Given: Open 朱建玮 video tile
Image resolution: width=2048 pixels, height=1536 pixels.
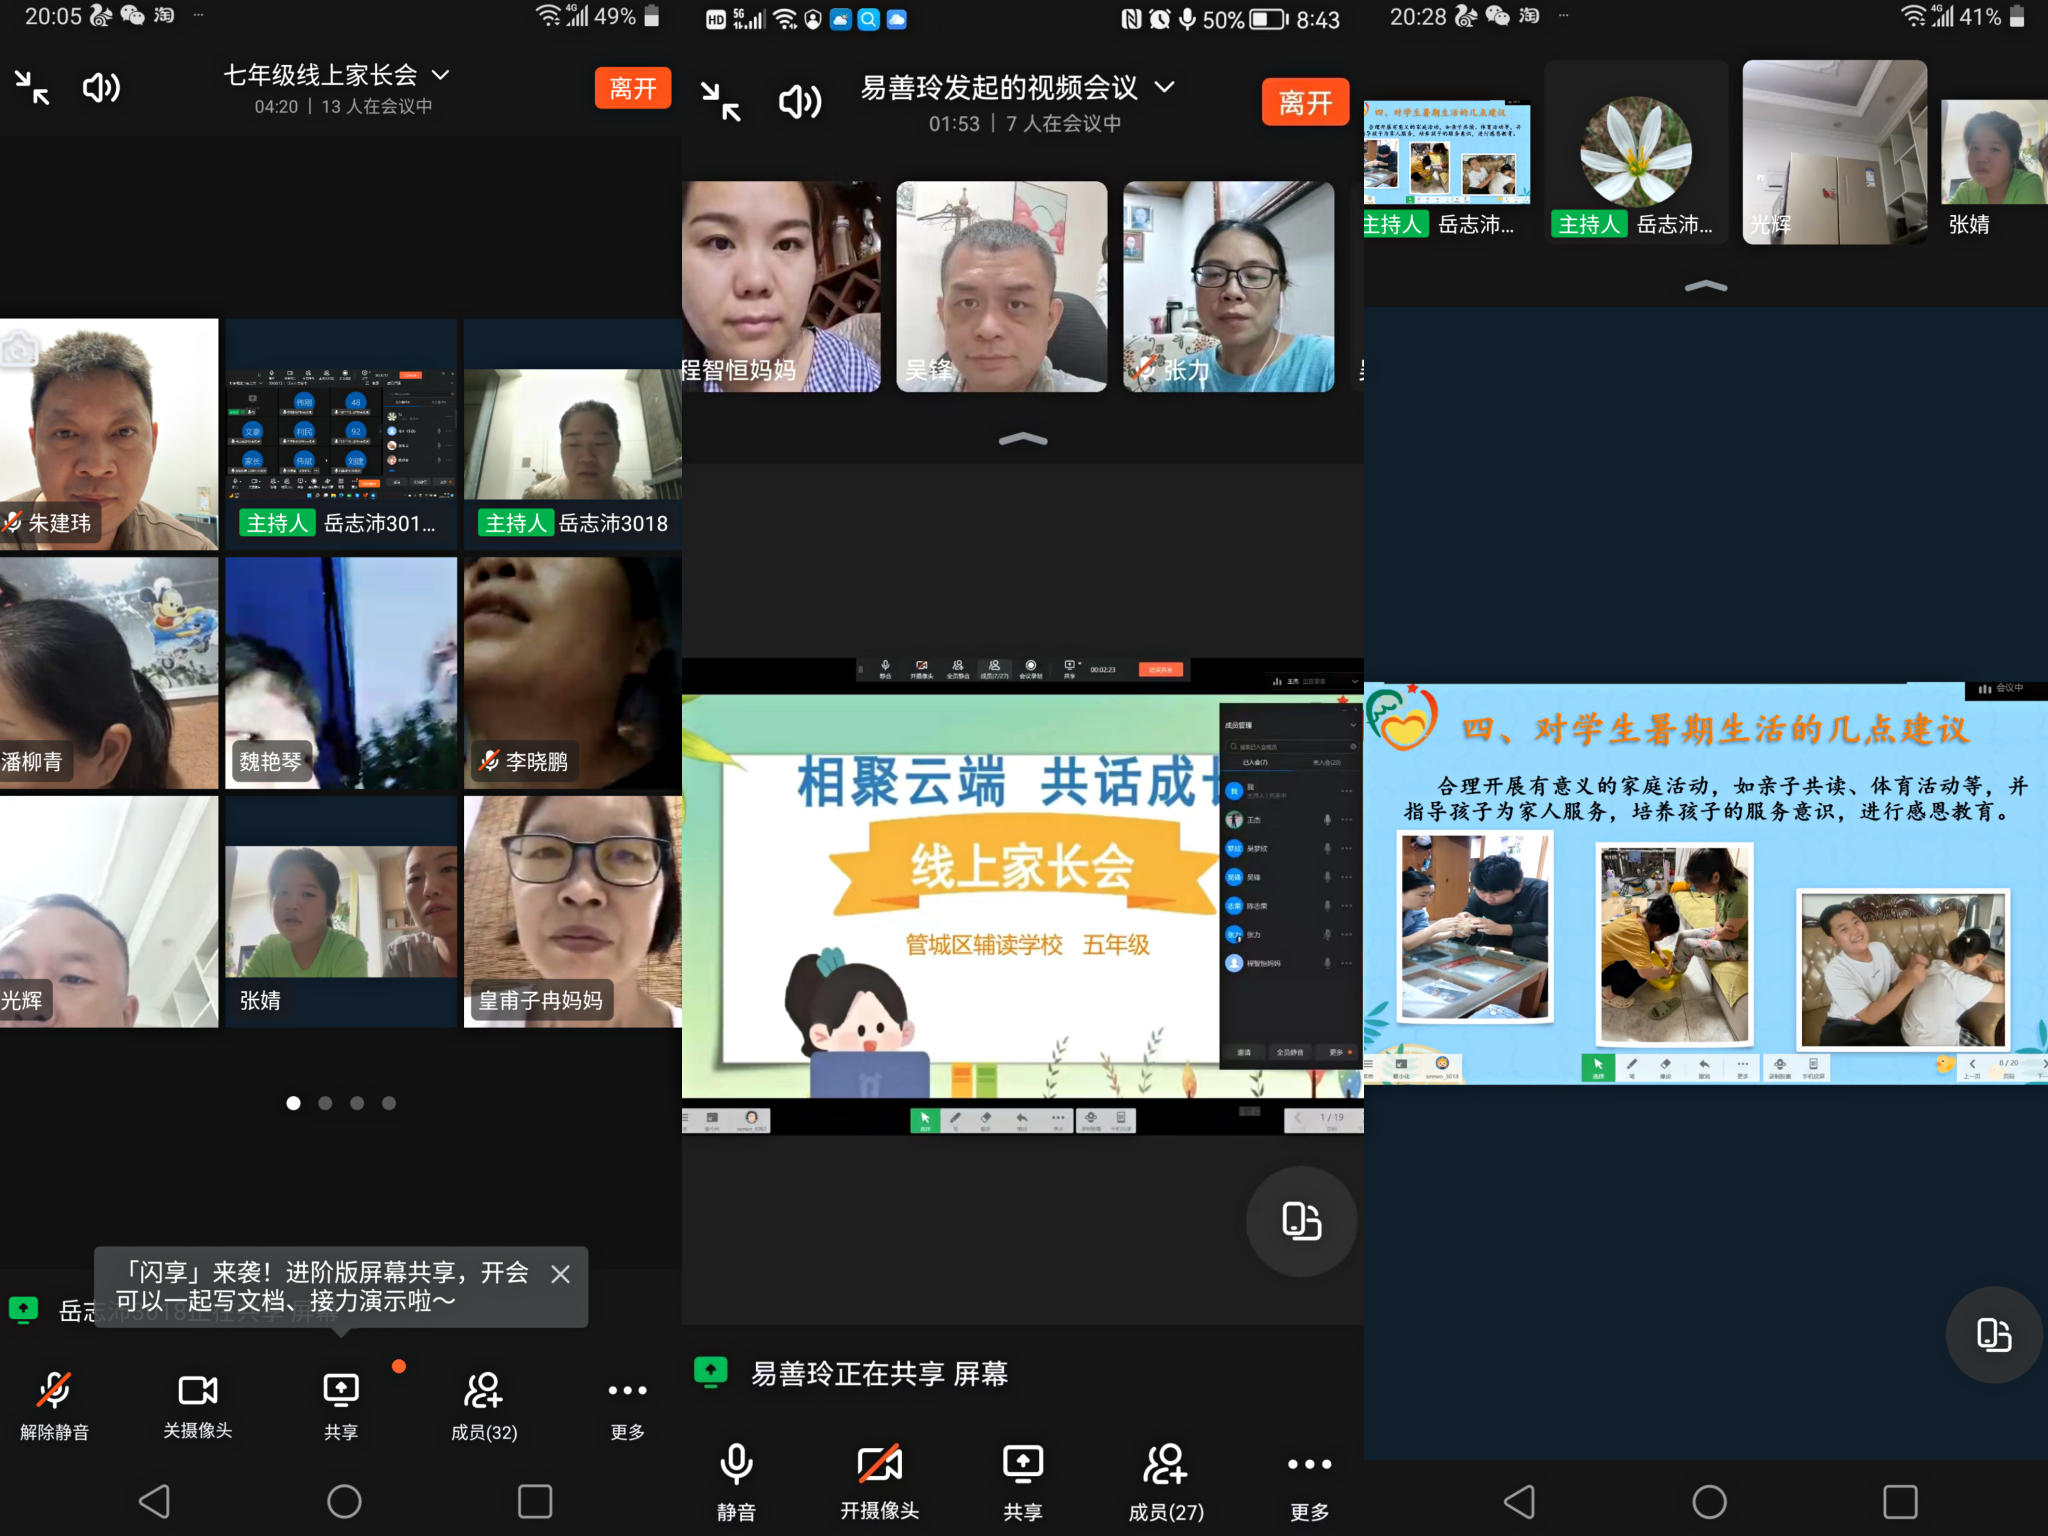Looking at the screenshot, I should (x=109, y=434).
